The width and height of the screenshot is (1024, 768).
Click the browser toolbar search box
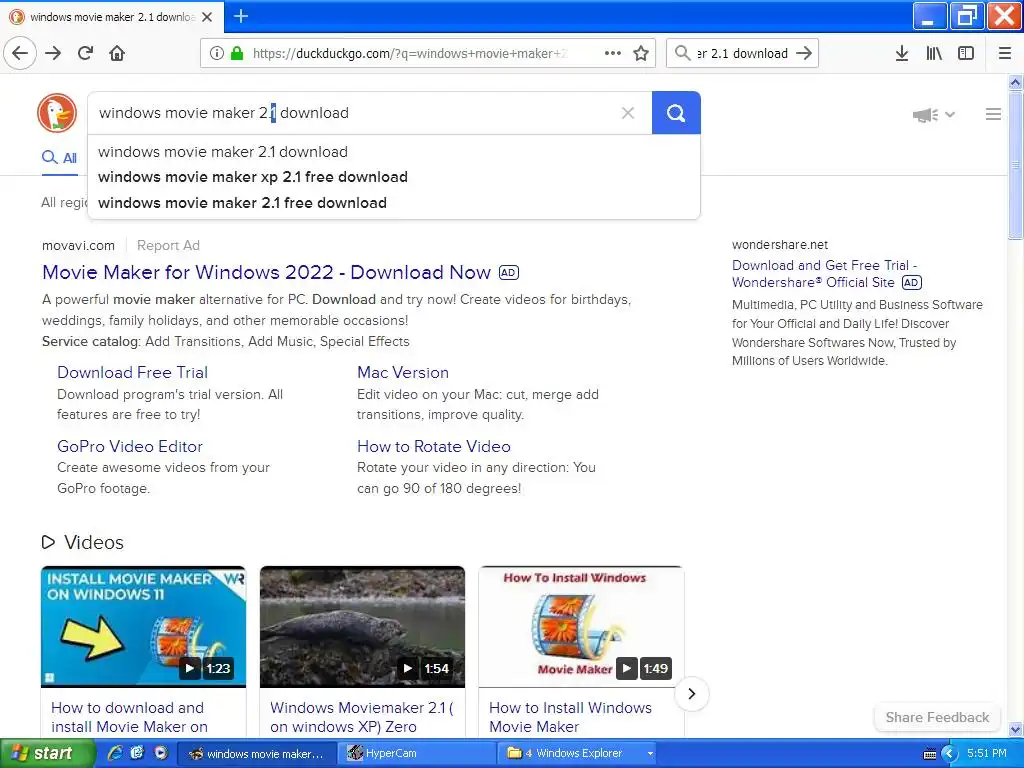point(742,54)
